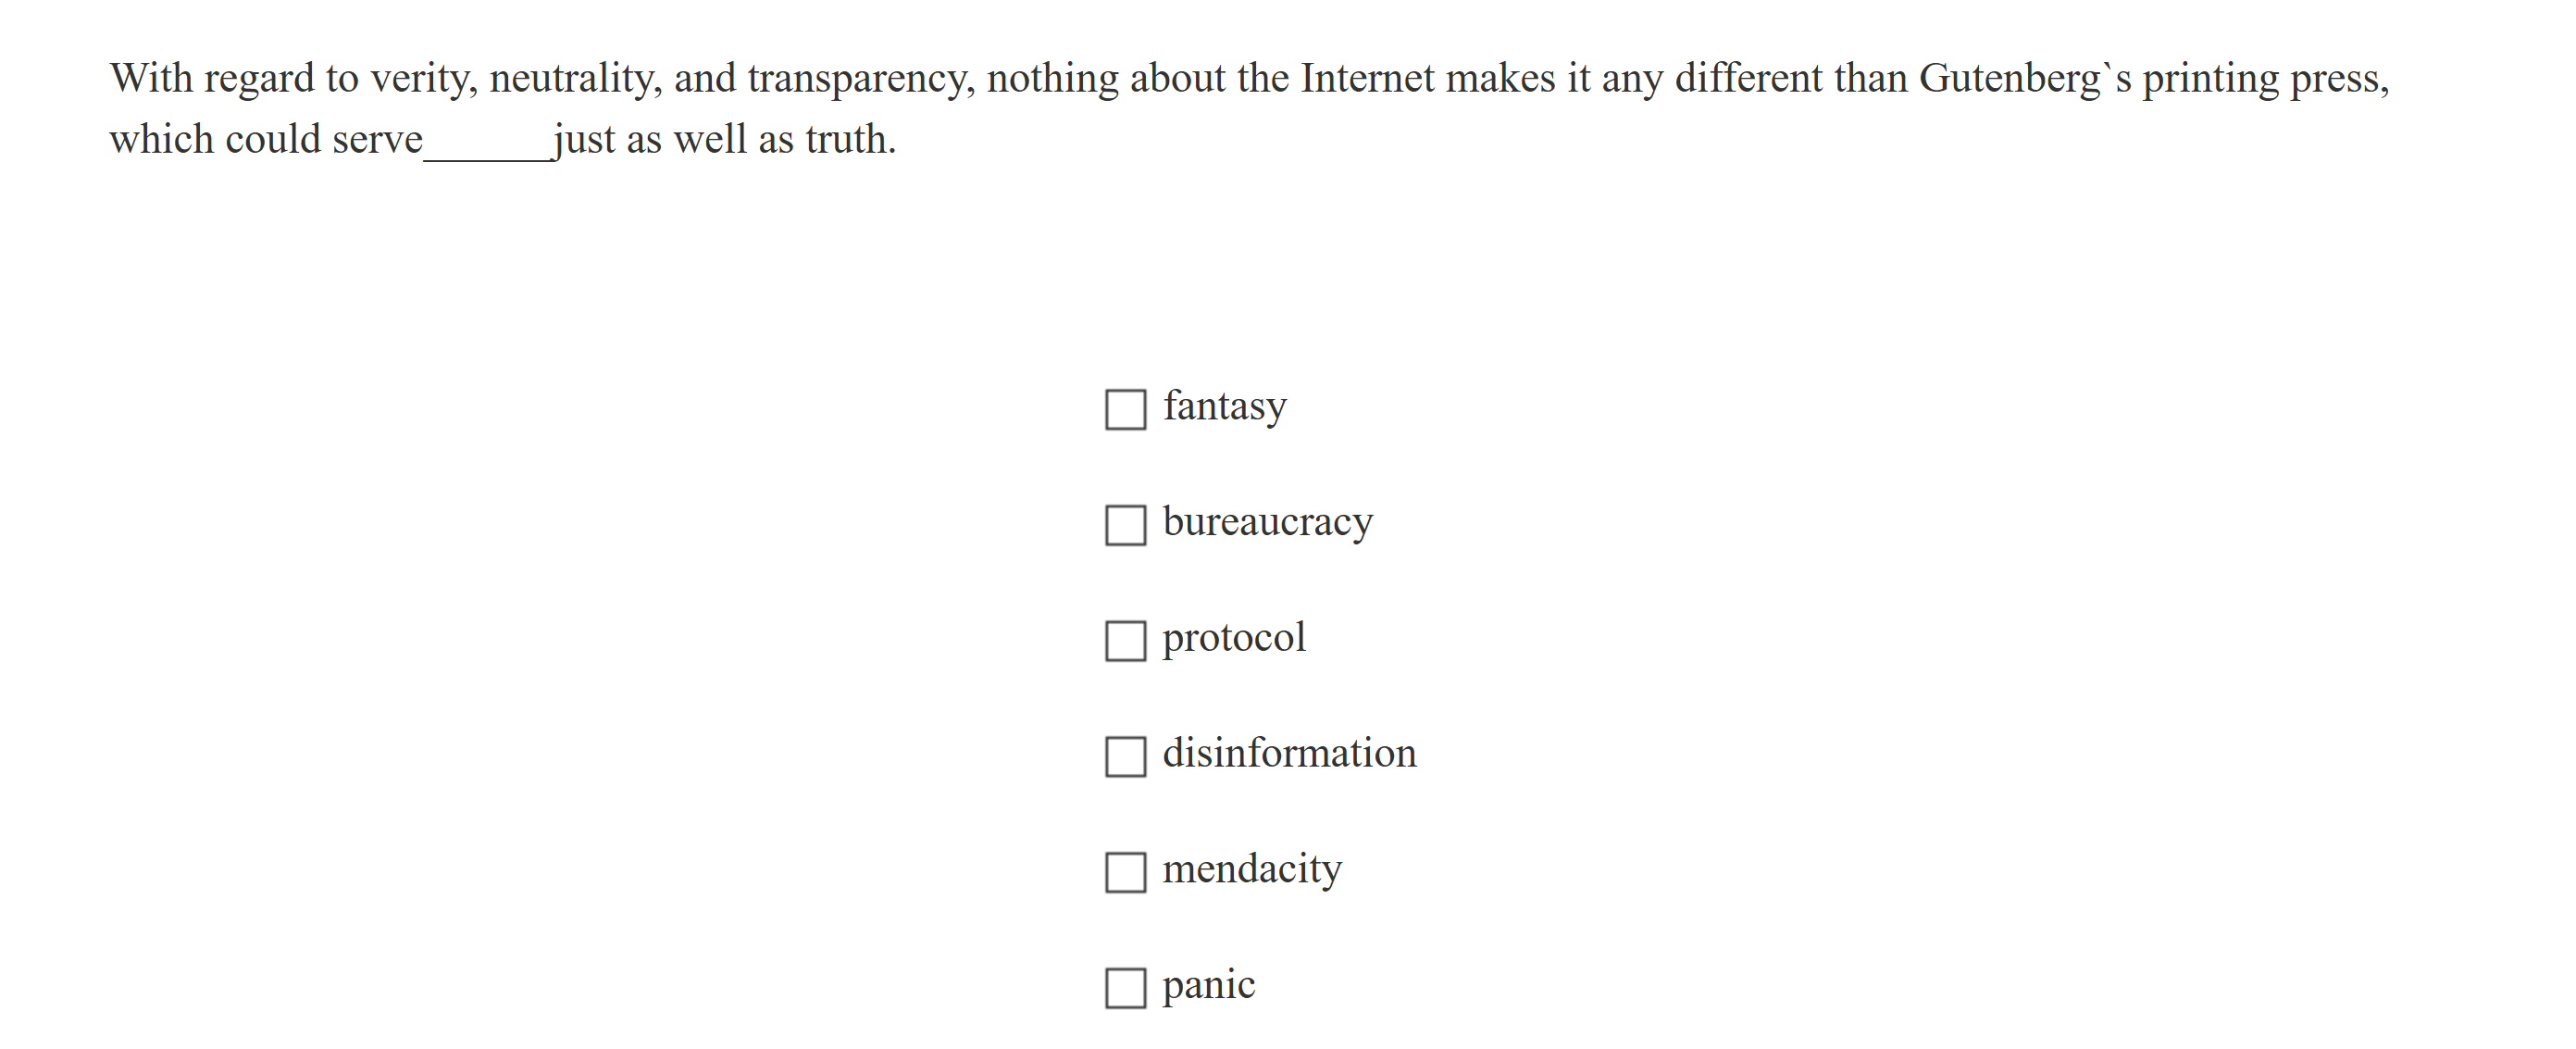Click the phrase 'printing press'
Image resolution: width=2576 pixels, height=1049 pixels.
(2264, 79)
